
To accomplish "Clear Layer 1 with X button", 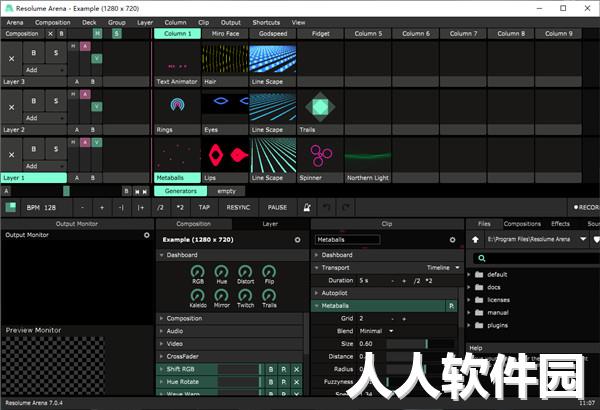I will point(11,155).
